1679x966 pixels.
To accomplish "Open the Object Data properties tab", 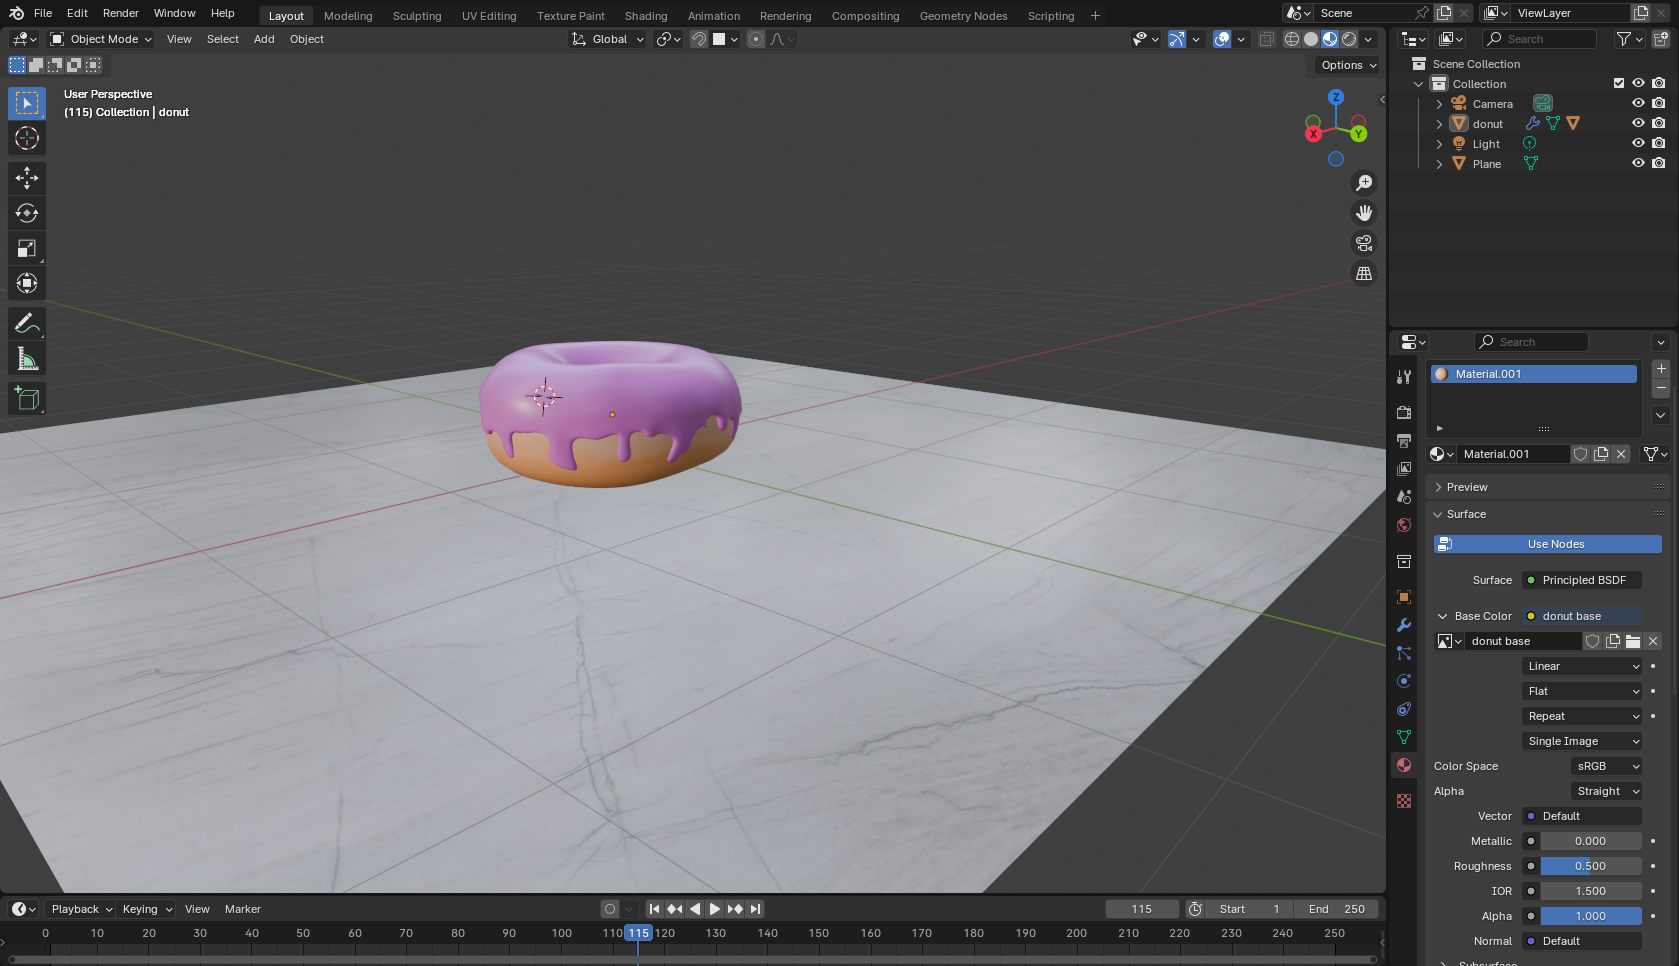I will [1404, 737].
